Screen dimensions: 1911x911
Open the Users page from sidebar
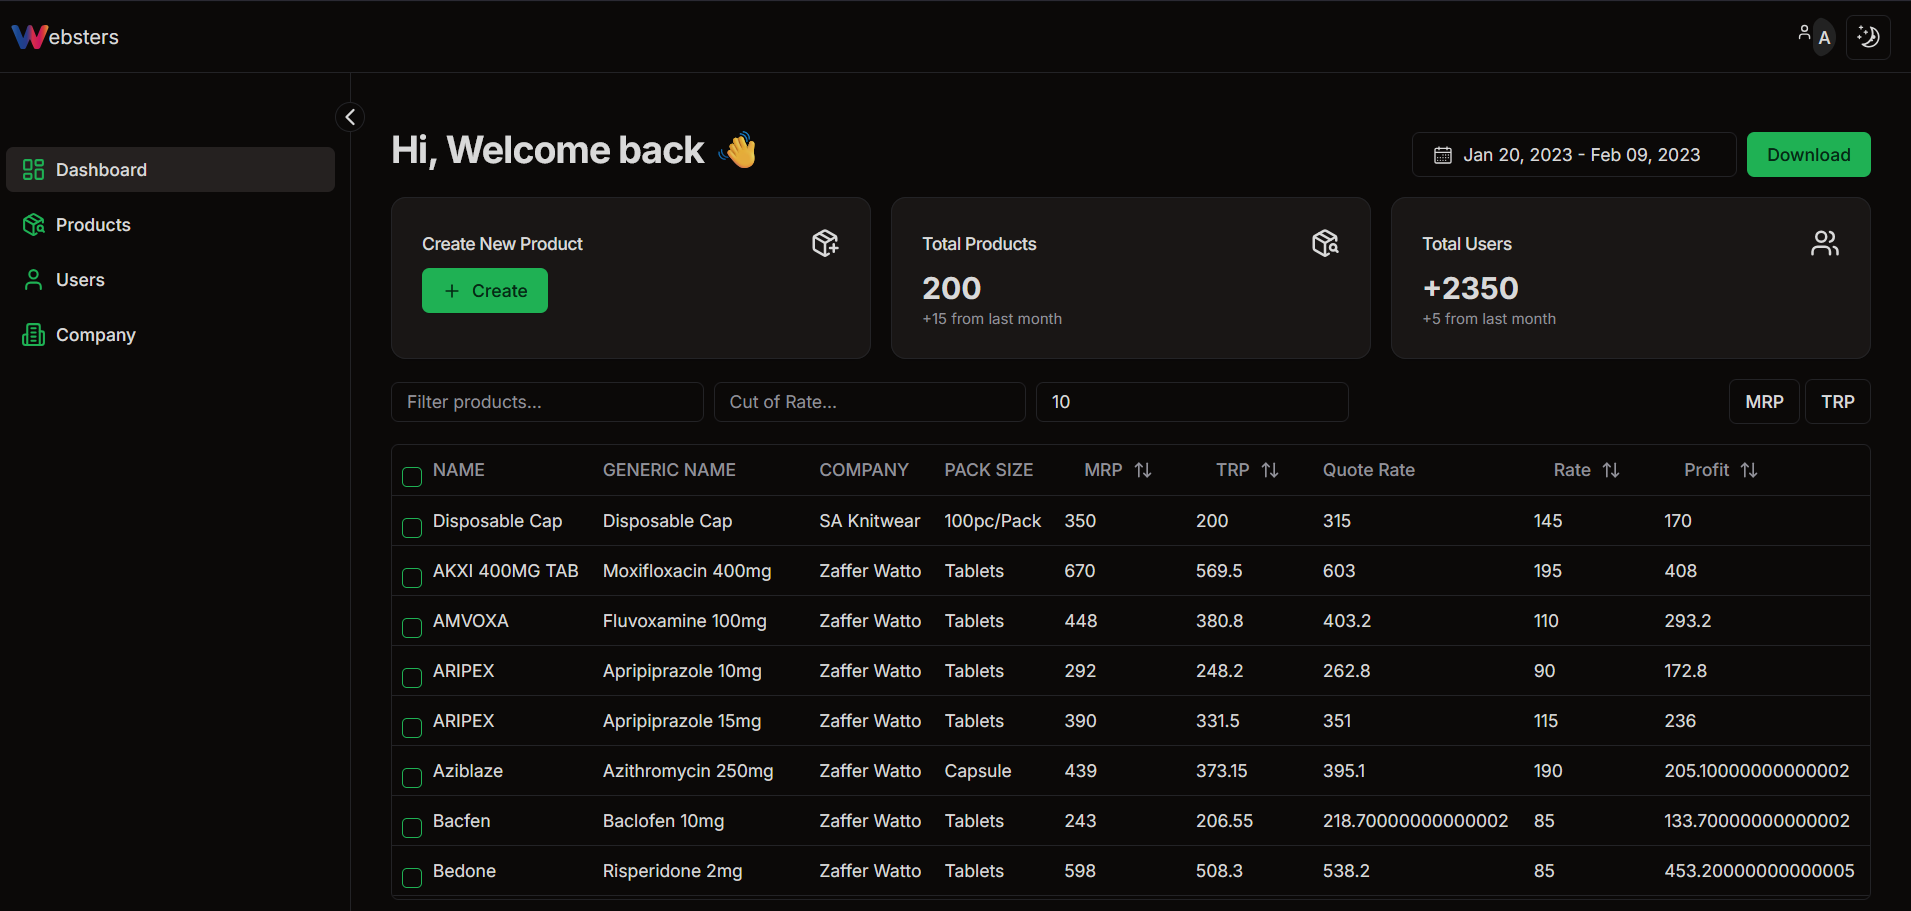coord(80,280)
